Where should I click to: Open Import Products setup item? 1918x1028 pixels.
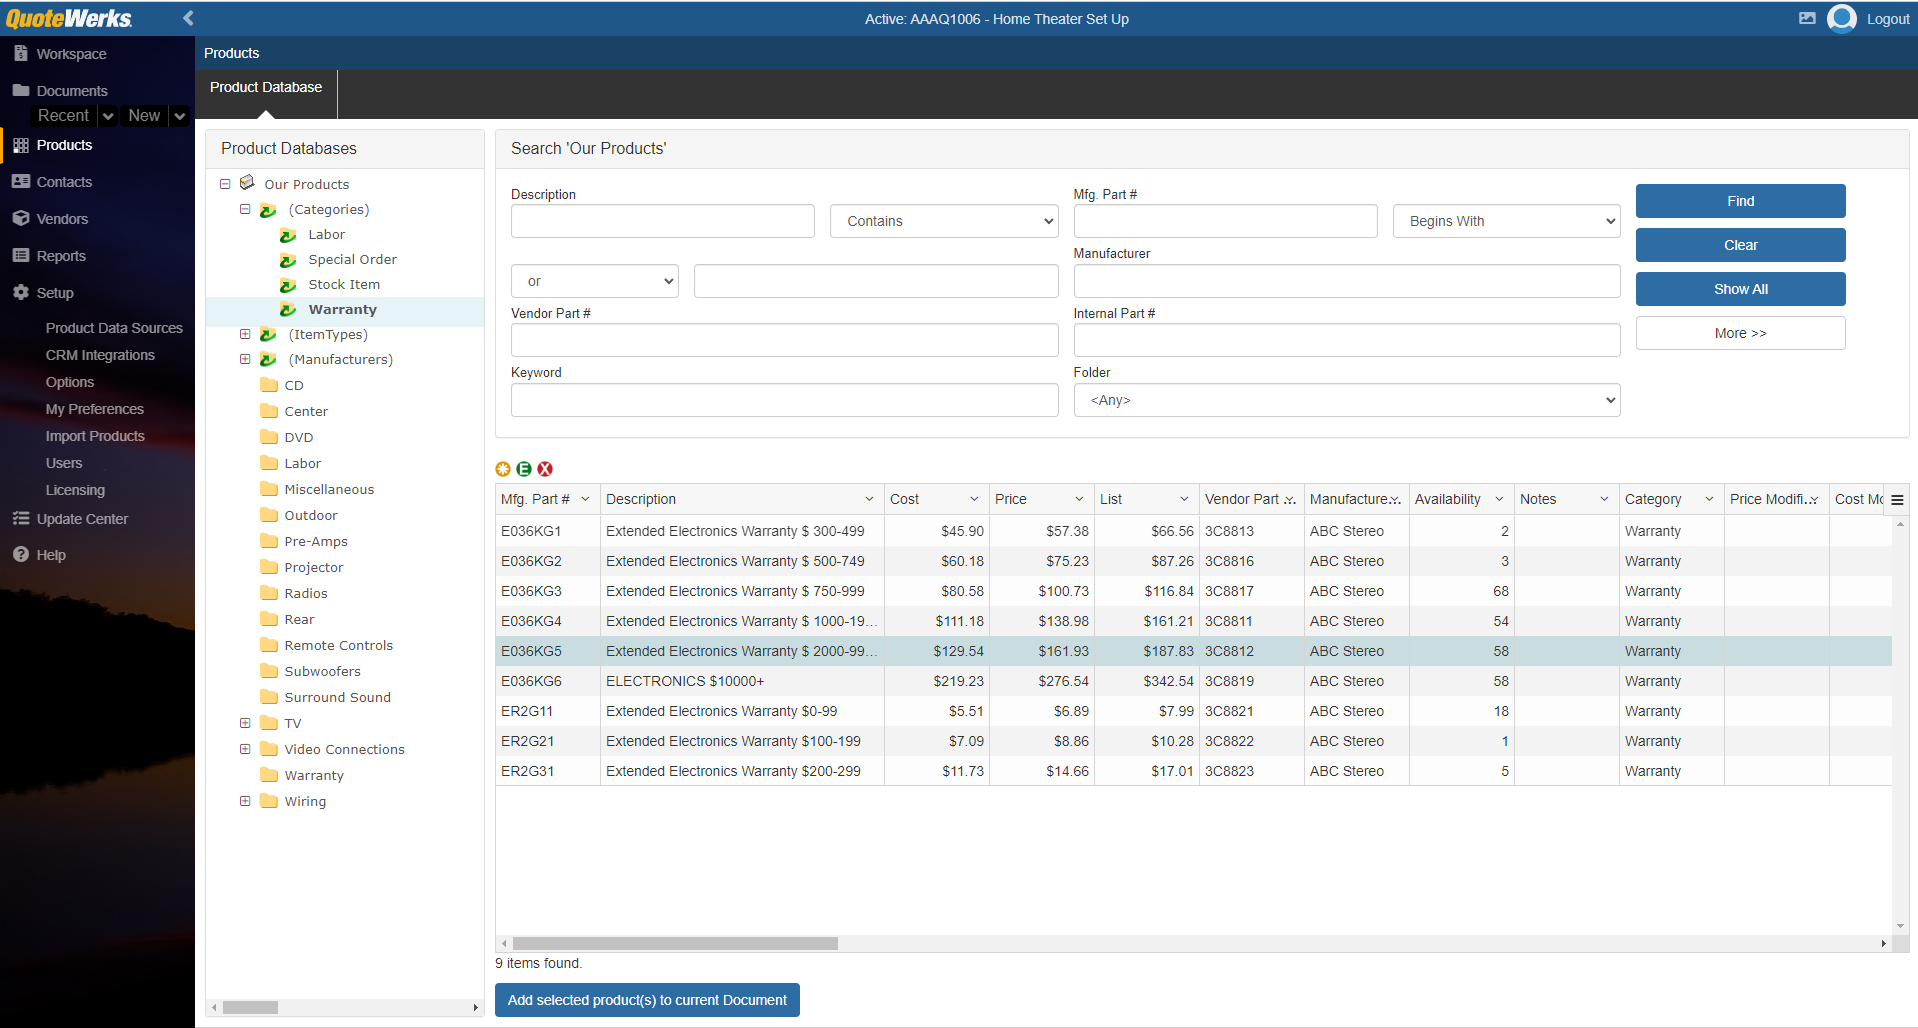(x=95, y=436)
